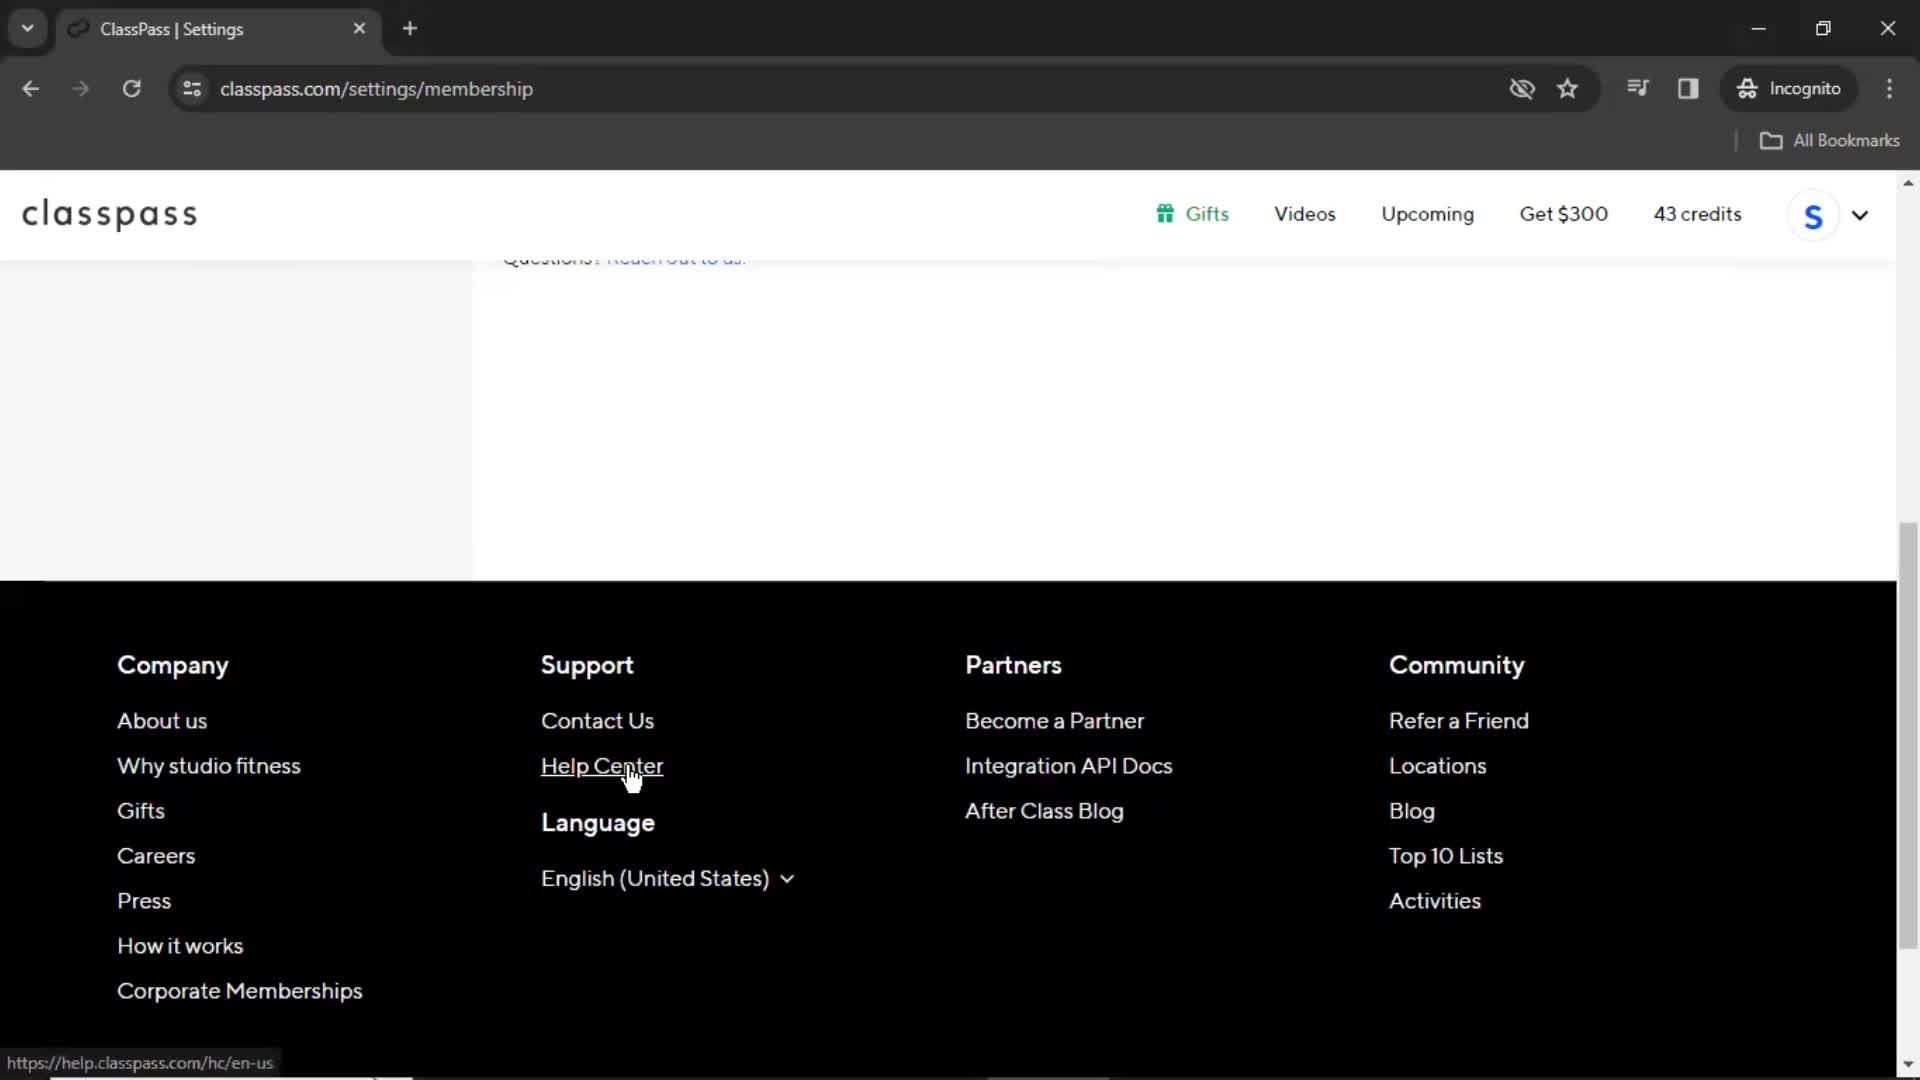This screenshot has height=1080, width=1920.
Task: View the 43 credits balance
Action: click(x=1697, y=214)
